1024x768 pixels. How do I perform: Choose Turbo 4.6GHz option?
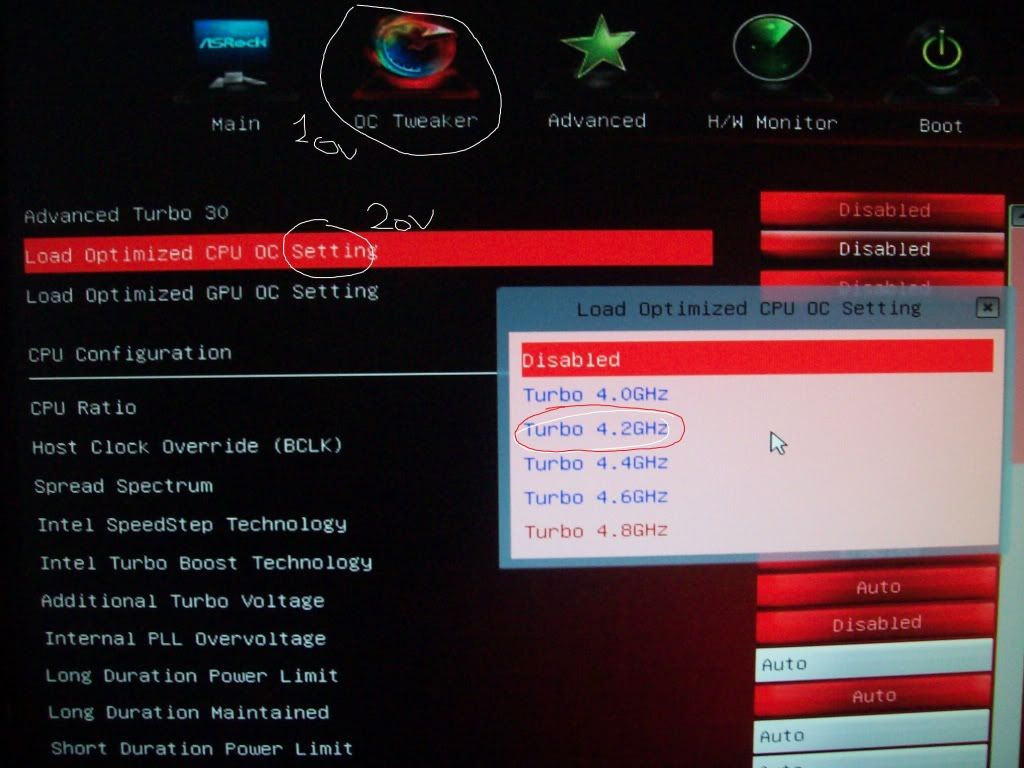[x=596, y=497]
